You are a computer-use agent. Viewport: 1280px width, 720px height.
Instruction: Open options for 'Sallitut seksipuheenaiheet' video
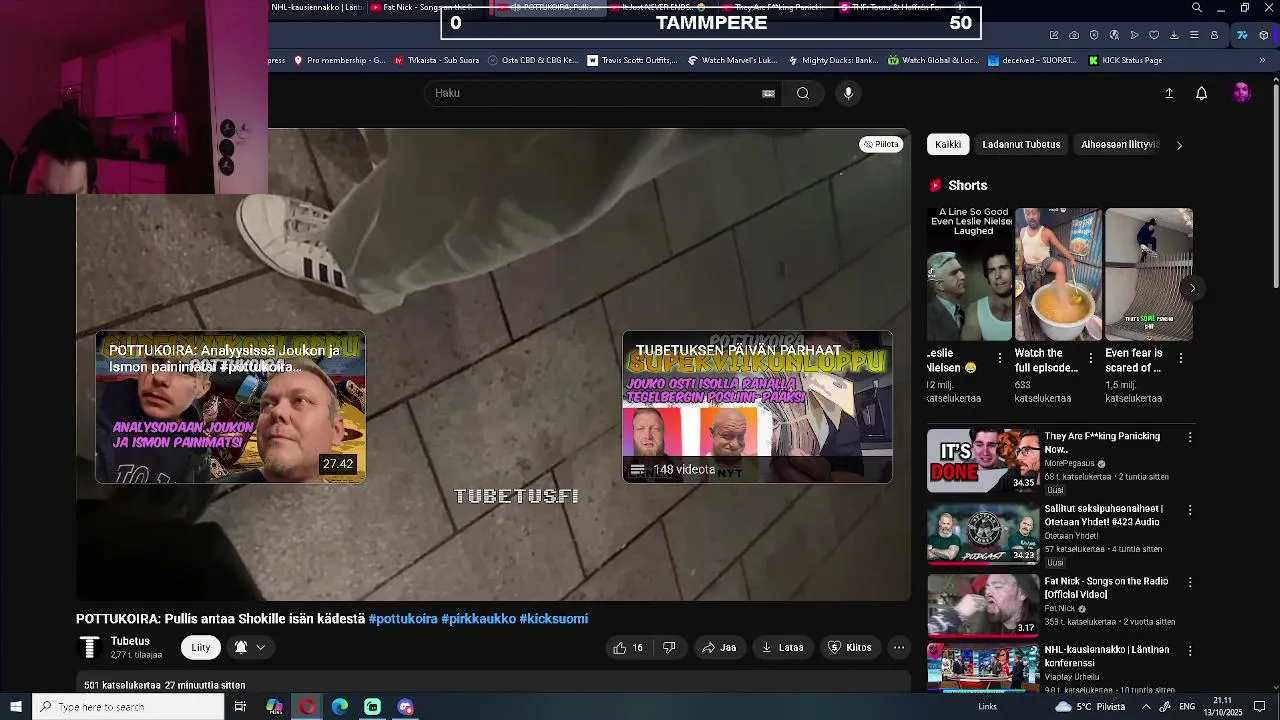click(1190, 510)
